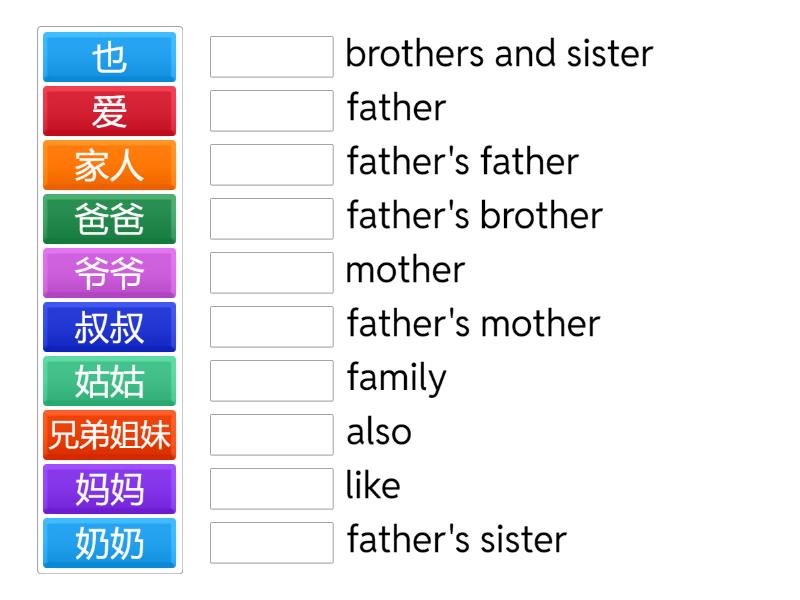Click the empty box next to 'like'

(271, 489)
